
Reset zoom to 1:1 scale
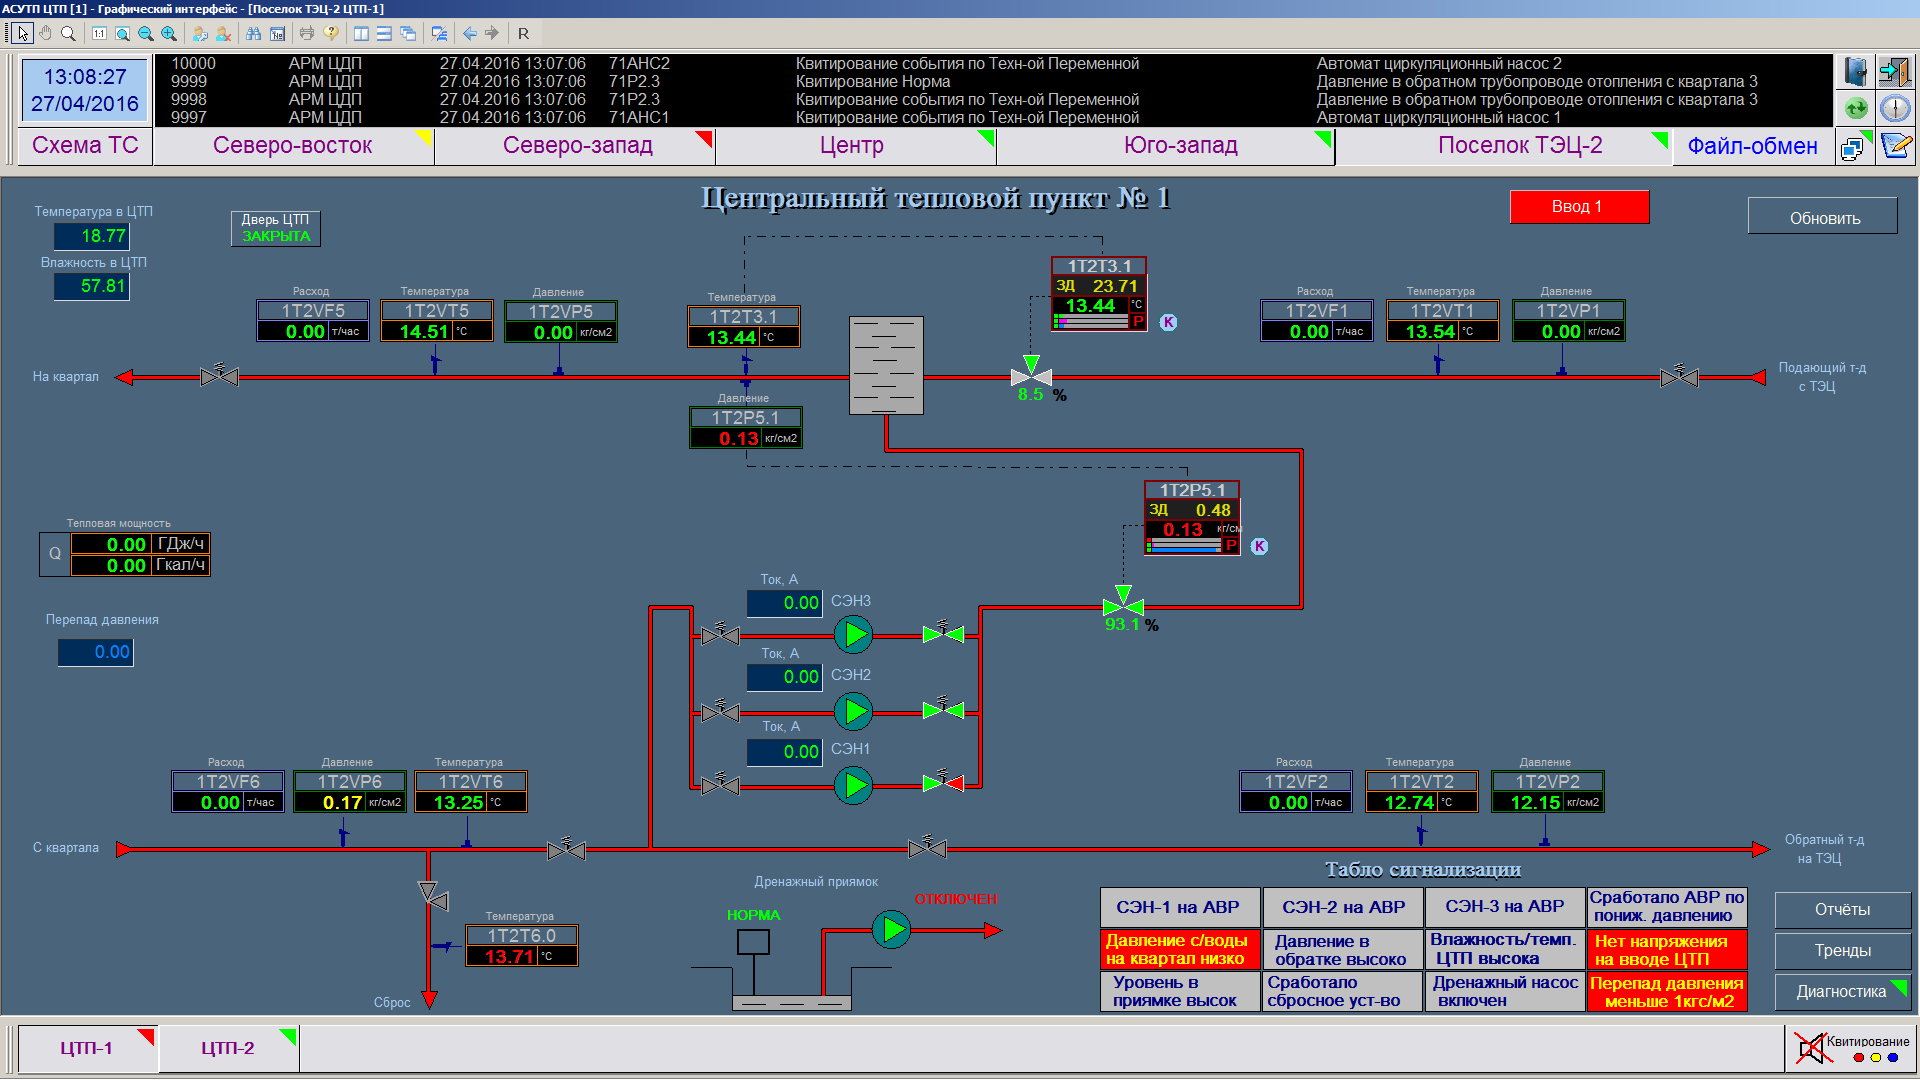click(99, 33)
